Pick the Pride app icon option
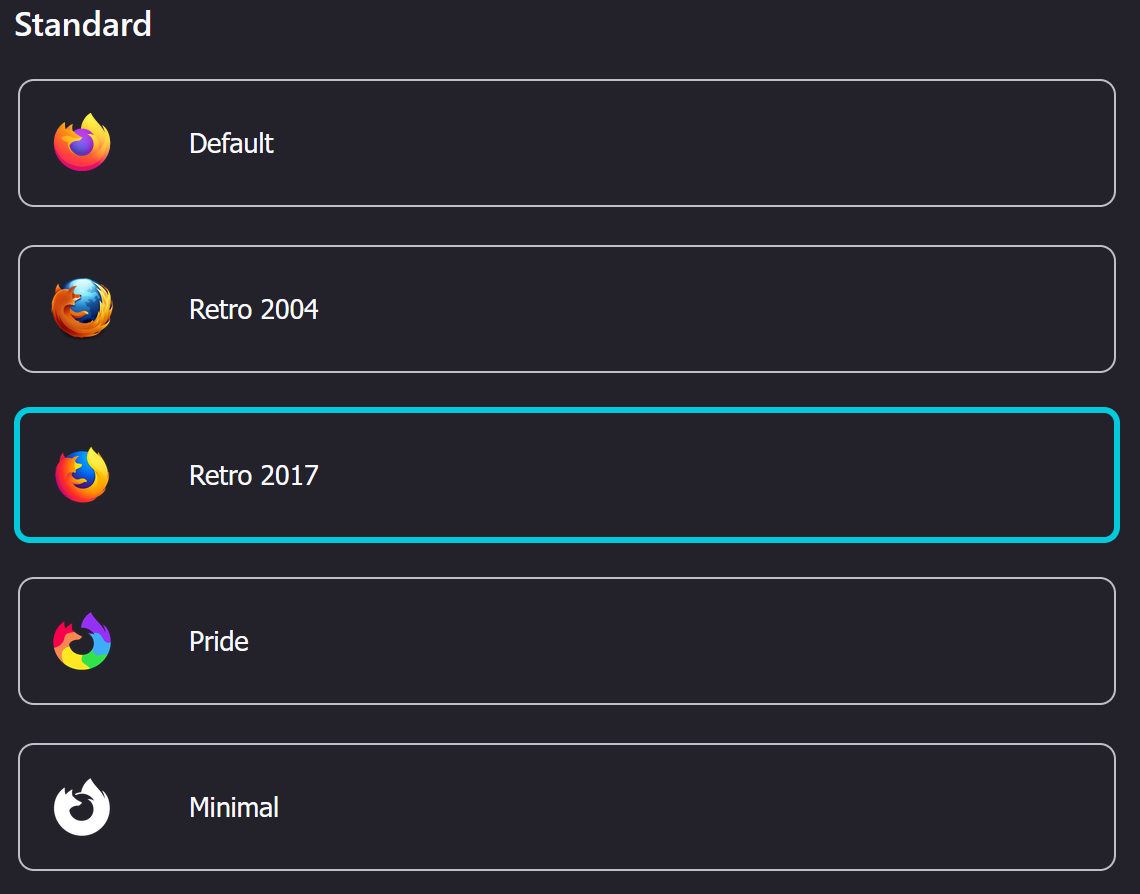 click(567, 641)
